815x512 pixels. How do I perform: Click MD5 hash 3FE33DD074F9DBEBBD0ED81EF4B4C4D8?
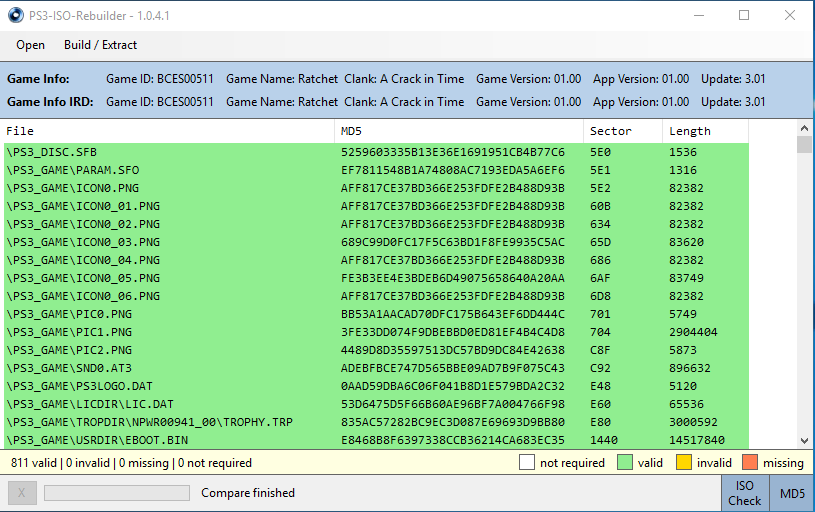453,332
